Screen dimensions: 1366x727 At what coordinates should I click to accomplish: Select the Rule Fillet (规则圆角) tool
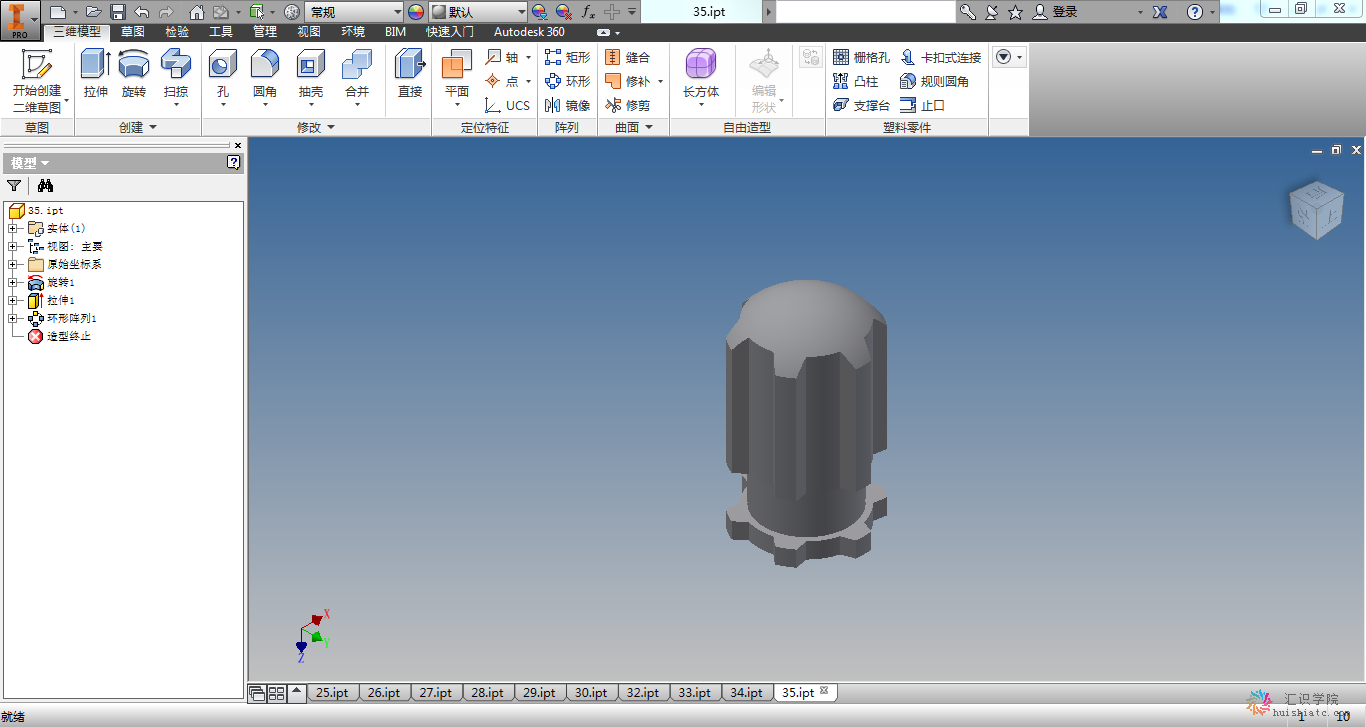(934, 81)
